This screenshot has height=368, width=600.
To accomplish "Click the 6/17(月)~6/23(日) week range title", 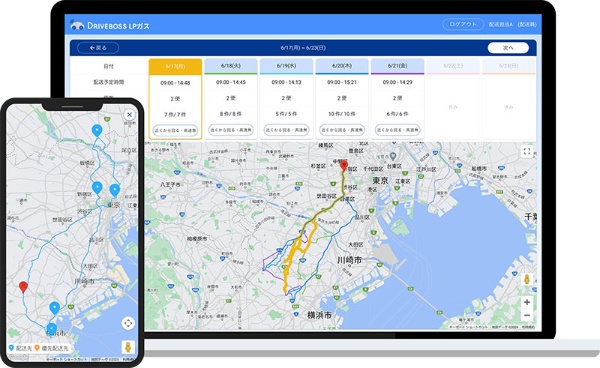I will coord(303,48).
